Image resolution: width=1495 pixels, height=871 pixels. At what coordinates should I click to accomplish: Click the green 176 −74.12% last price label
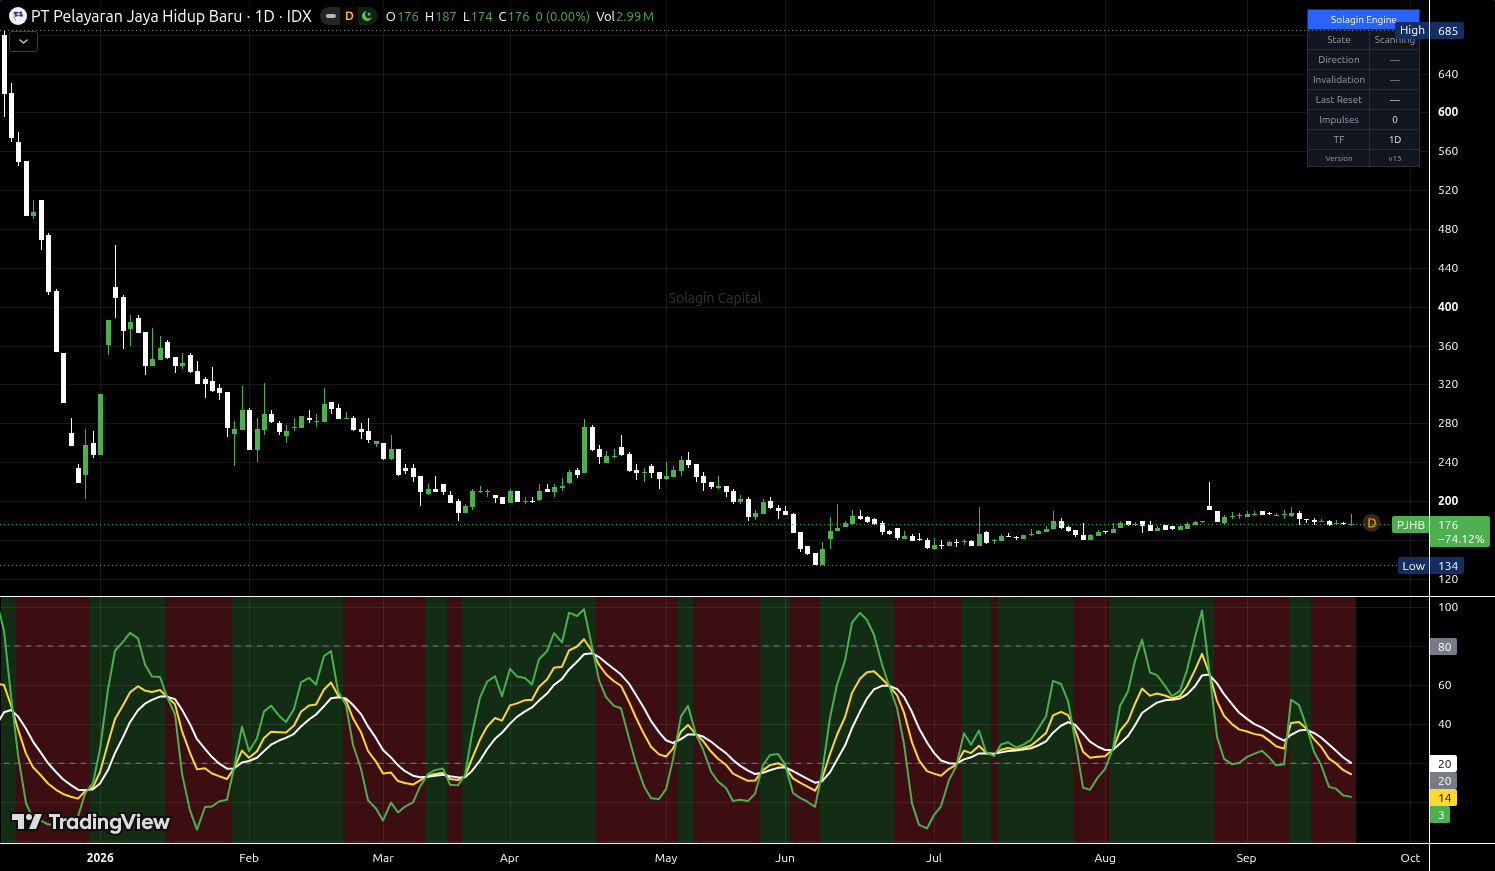(x=1461, y=532)
